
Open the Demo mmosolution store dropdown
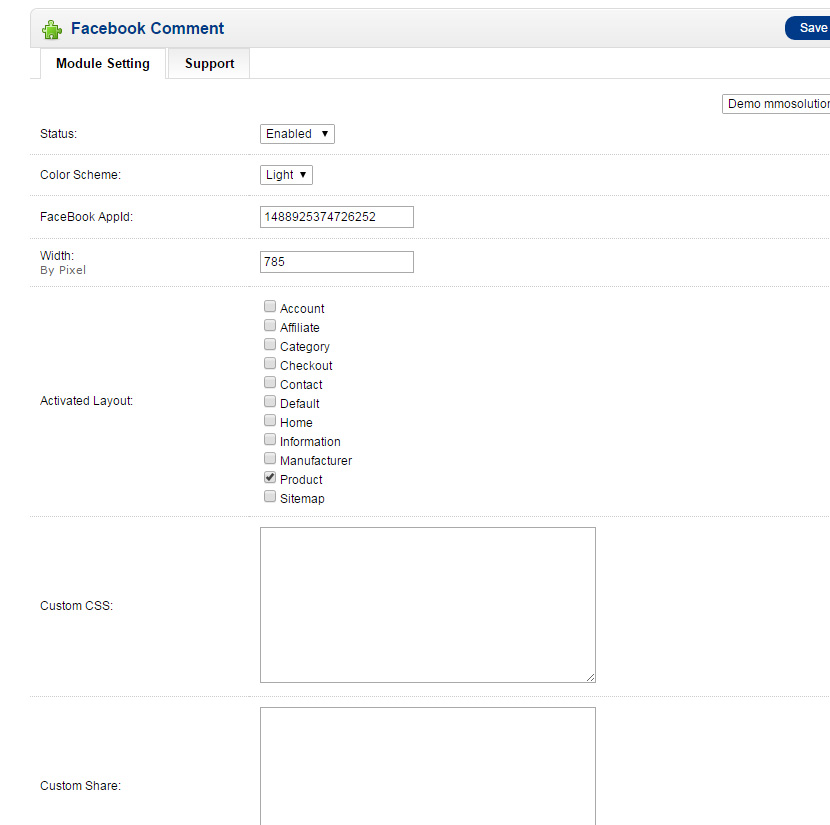coord(776,104)
